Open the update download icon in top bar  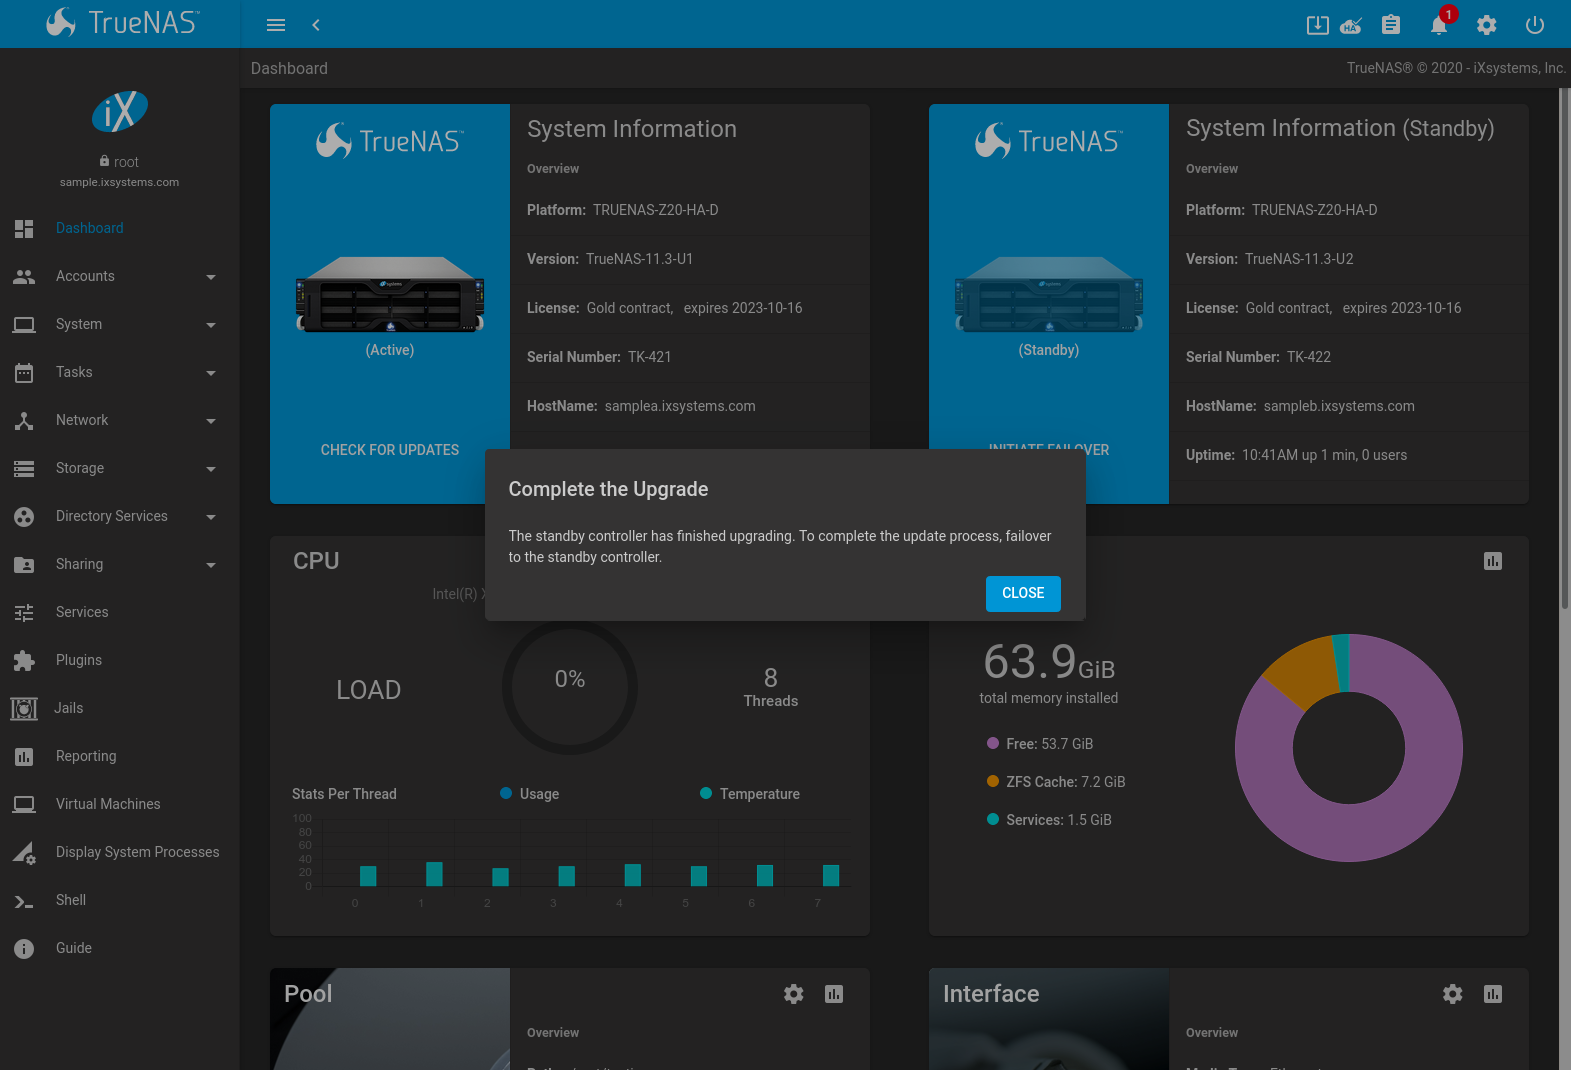click(x=1318, y=25)
